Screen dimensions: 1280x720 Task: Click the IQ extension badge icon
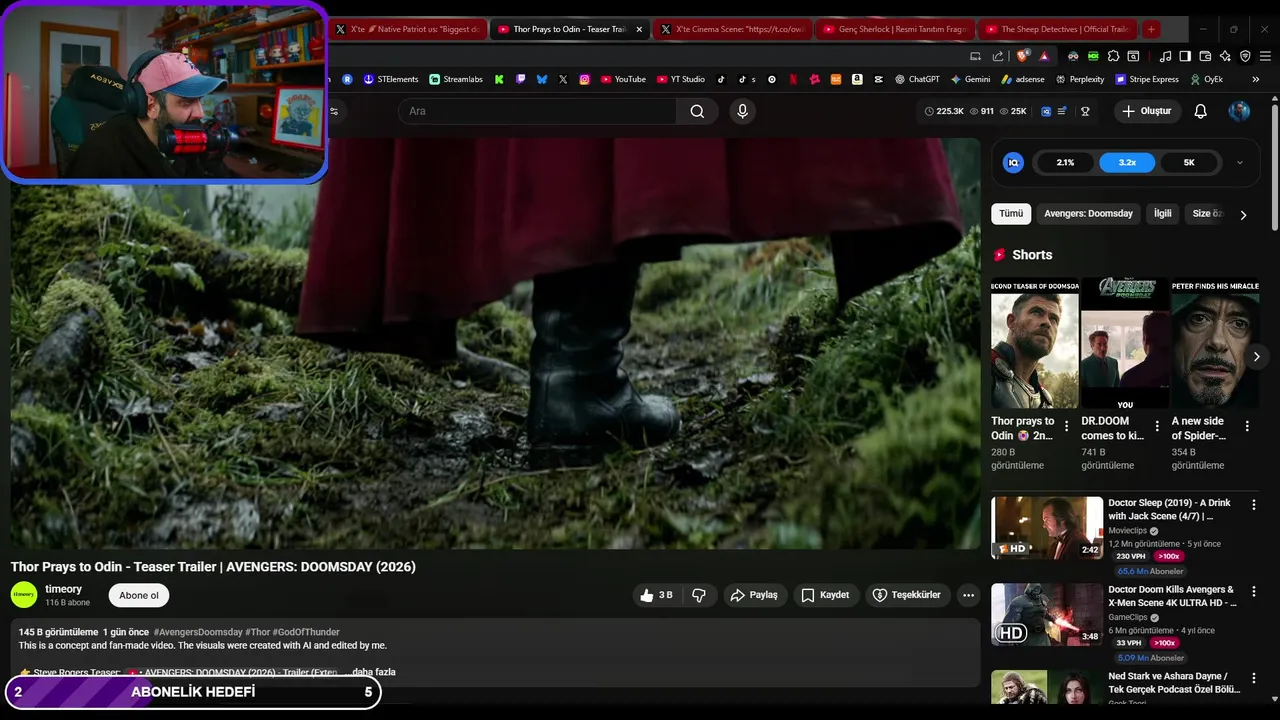pos(1013,162)
